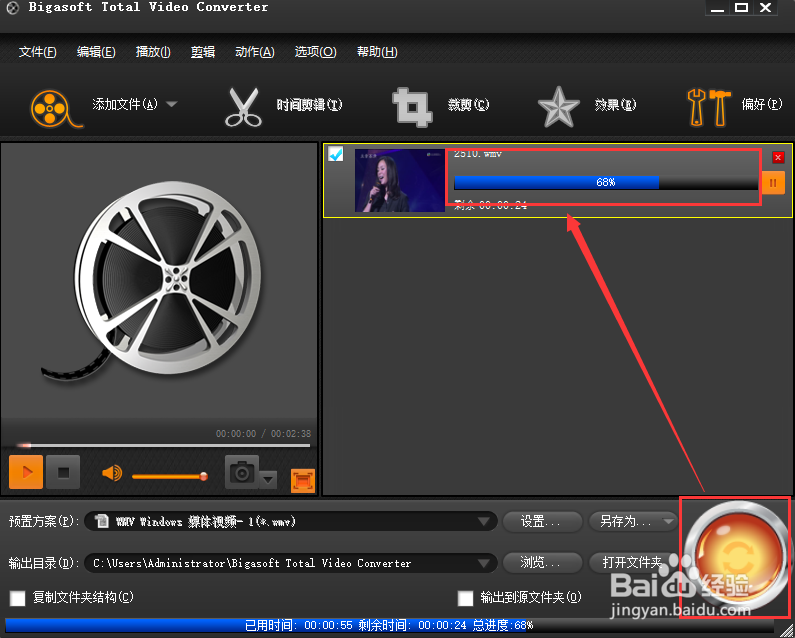
Task: Click the Open Folder button
Action: click(632, 563)
